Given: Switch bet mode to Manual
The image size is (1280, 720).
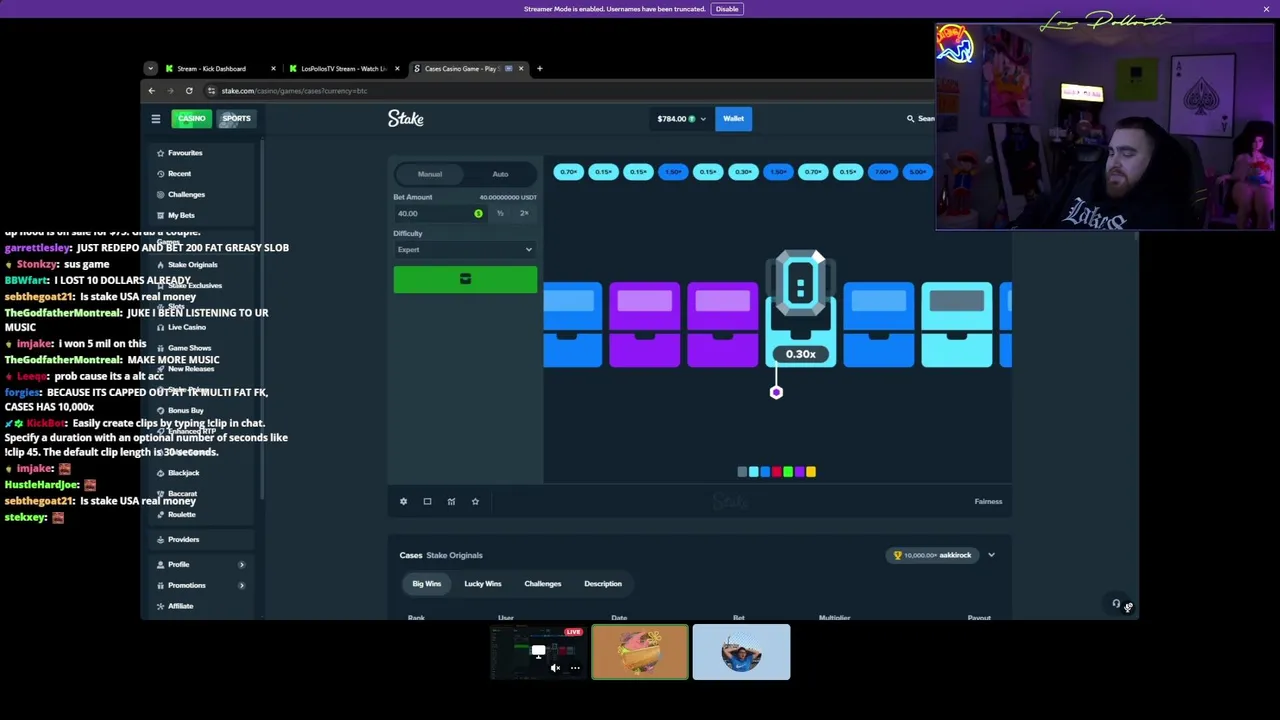Looking at the screenshot, I should [430, 174].
